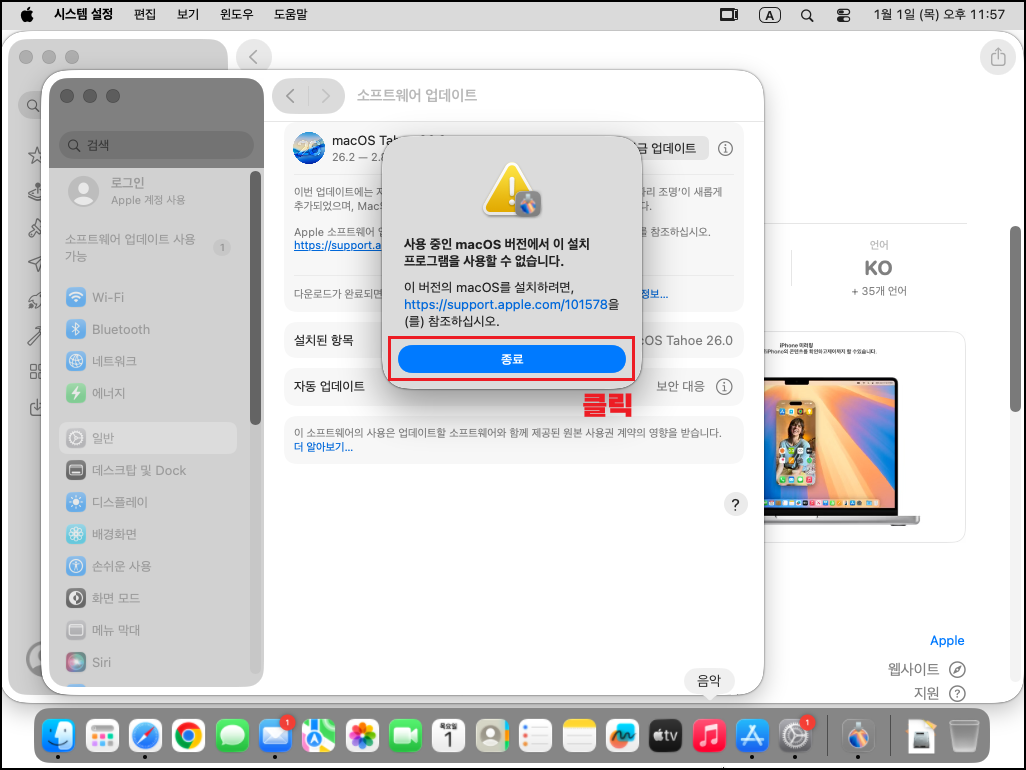1026x770 pixels.
Task: Open 손쉬운 사용 settings
Action: (148, 566)
